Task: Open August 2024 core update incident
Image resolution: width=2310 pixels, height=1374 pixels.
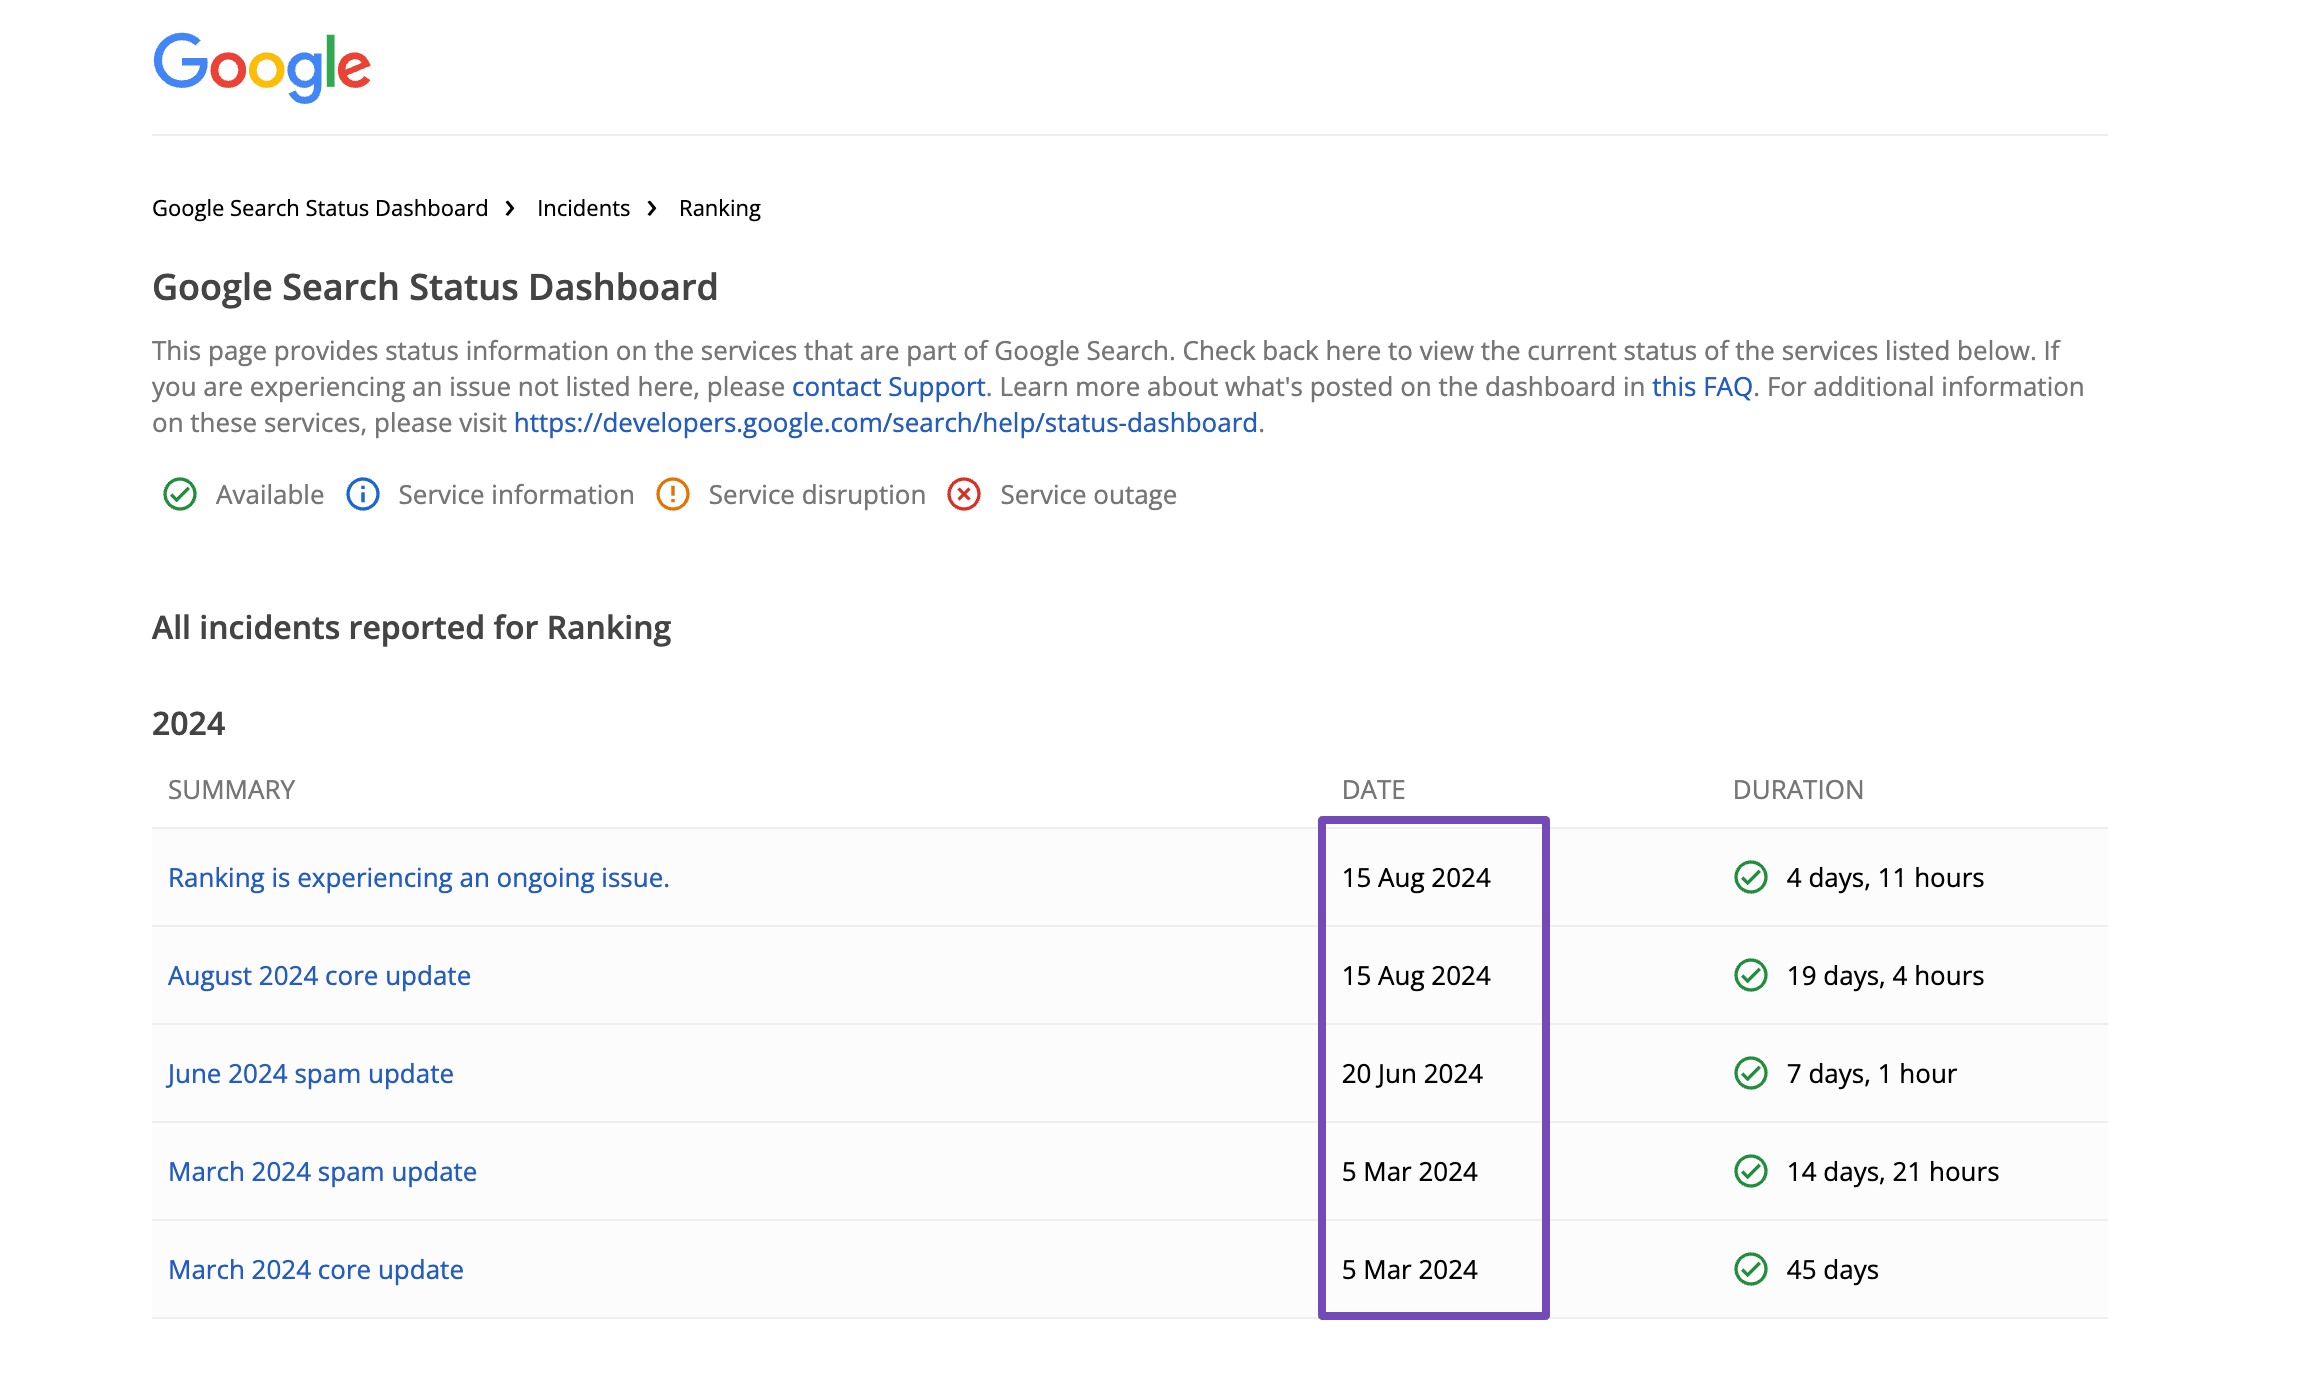Action: pyautogui.click(x=319, y=975)
